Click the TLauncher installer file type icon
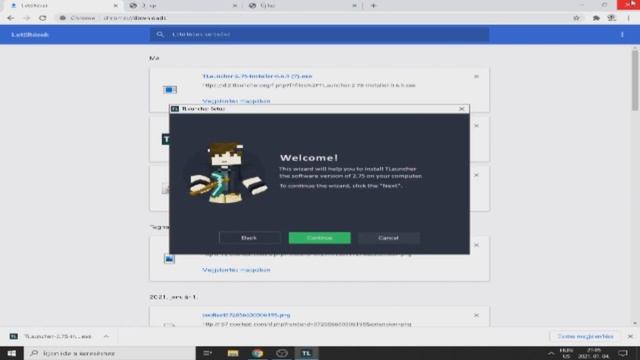 [x=170, y=89]
